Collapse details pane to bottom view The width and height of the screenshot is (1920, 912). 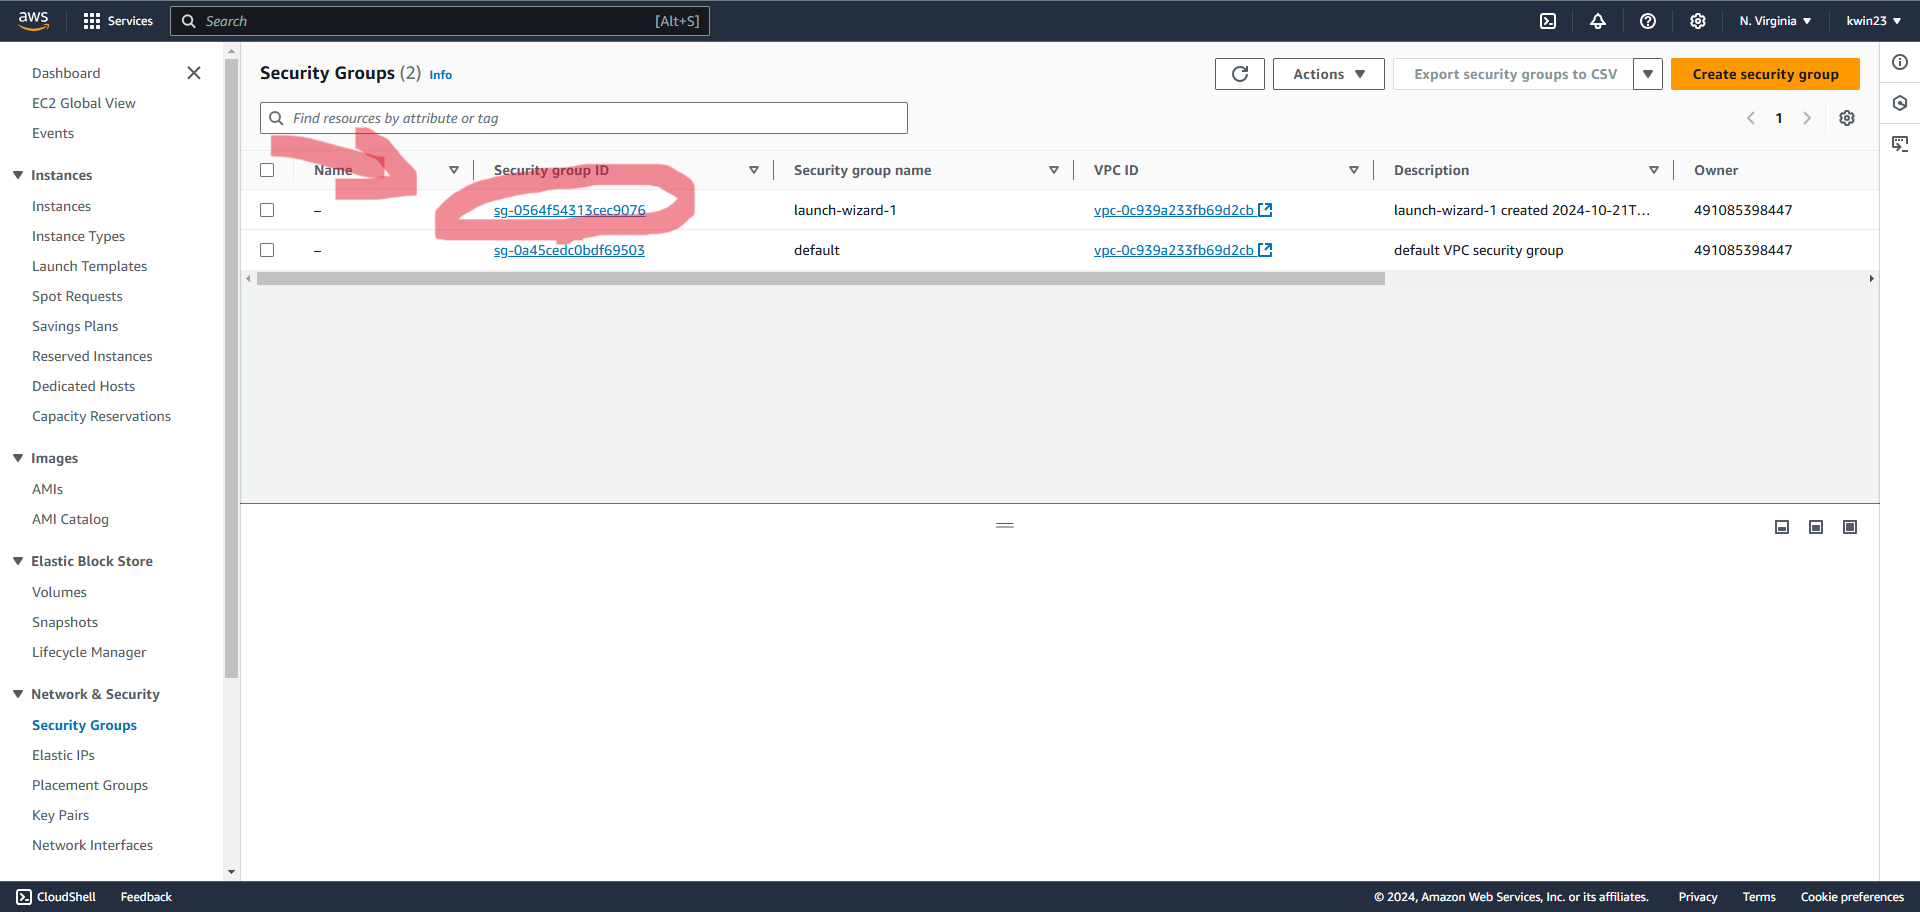point(1782,527)
